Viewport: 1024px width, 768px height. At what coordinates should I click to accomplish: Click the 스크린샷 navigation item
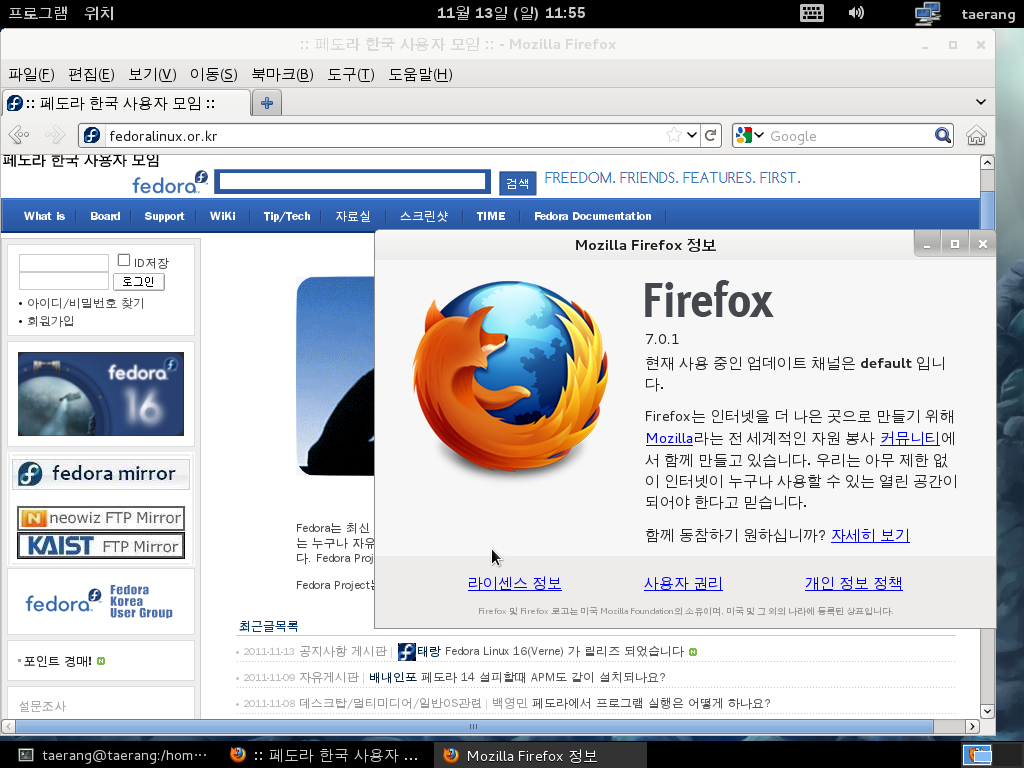click(x=424, y=216)
